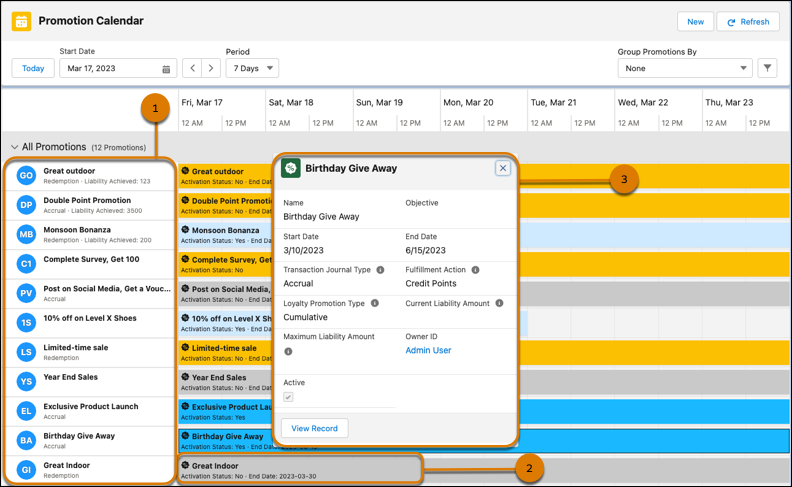
Task: Click the EL avatar for Exclusive Product Launch
Action: coord(26,411)
